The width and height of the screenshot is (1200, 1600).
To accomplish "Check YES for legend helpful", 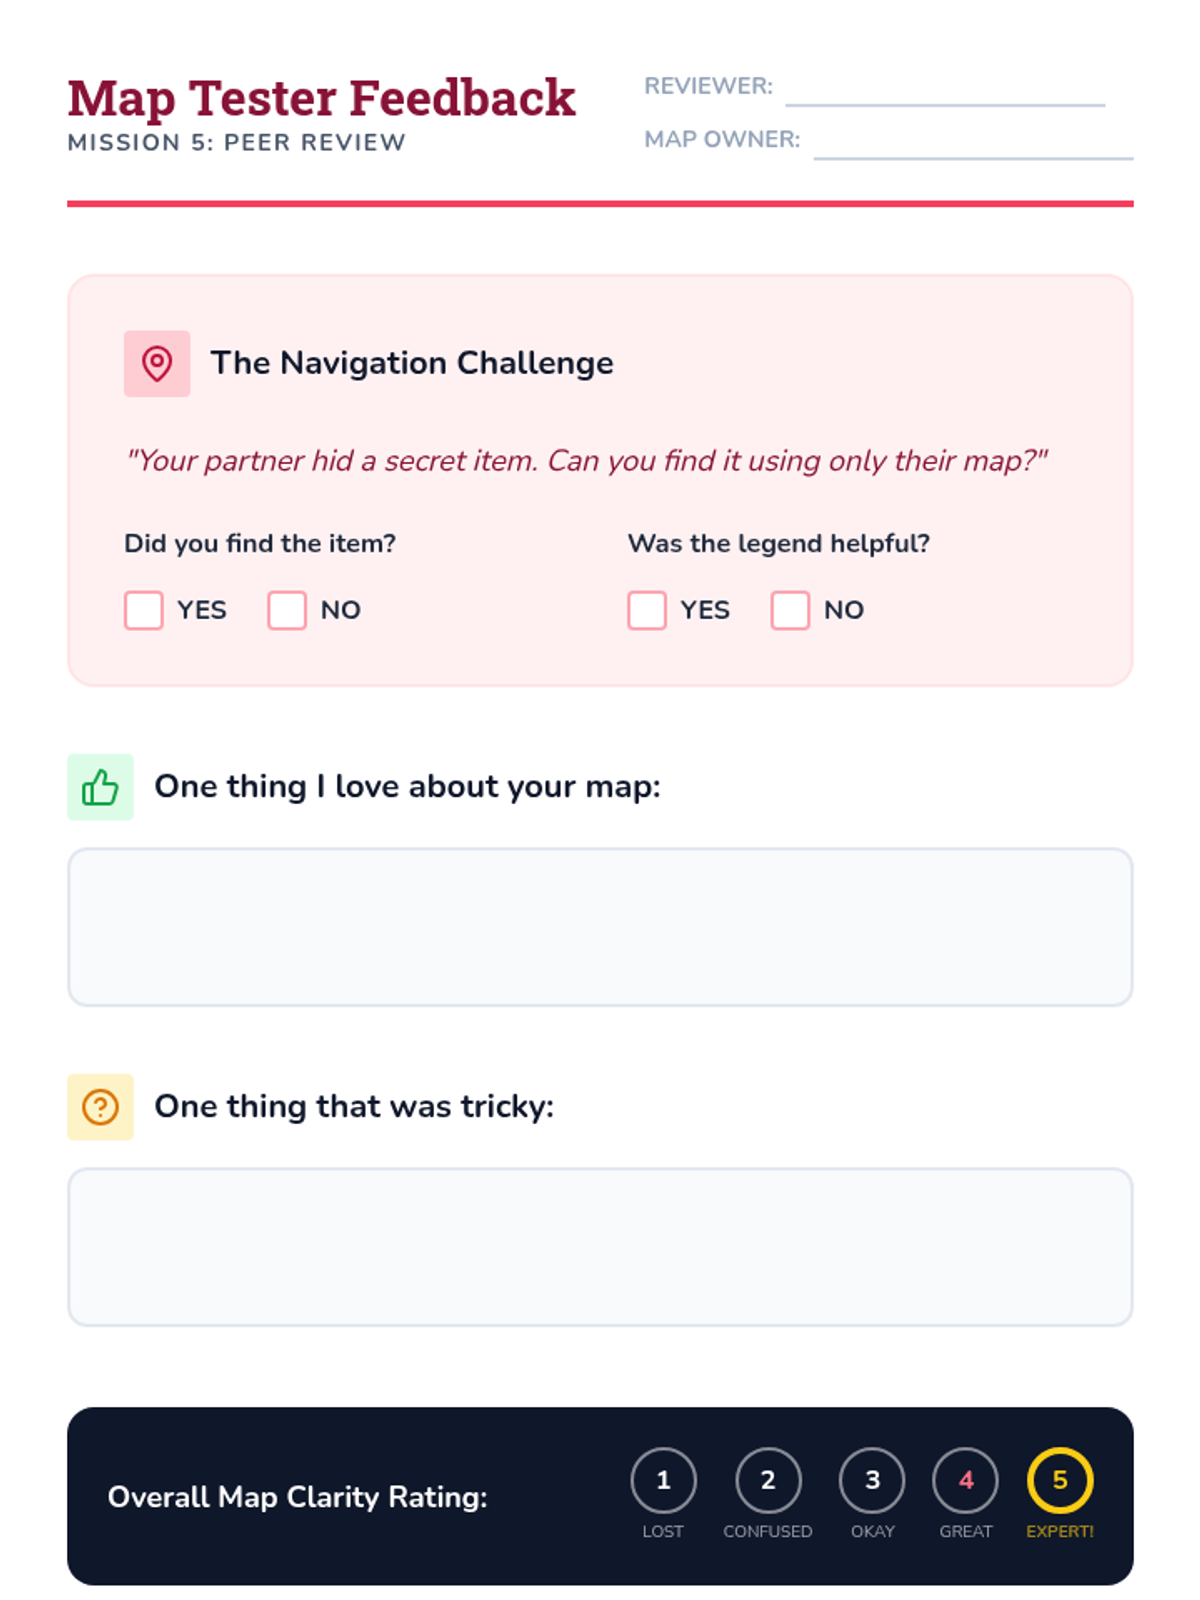I will pyautogui.click(x=647, y=610).
